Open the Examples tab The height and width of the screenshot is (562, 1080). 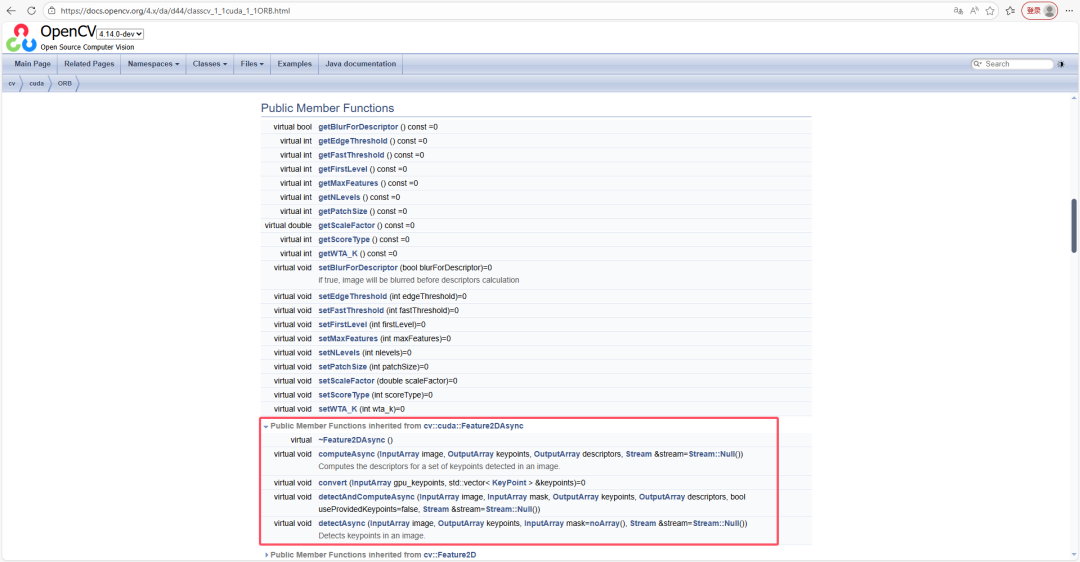pos(294,64)
